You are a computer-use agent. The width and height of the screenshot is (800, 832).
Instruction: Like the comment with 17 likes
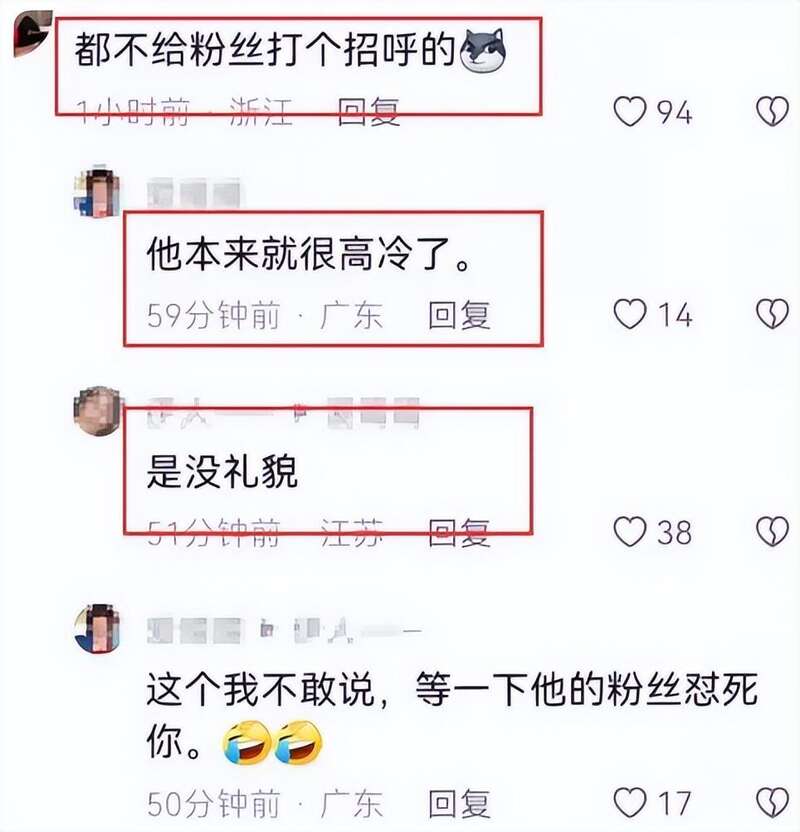tap(630, 802)
